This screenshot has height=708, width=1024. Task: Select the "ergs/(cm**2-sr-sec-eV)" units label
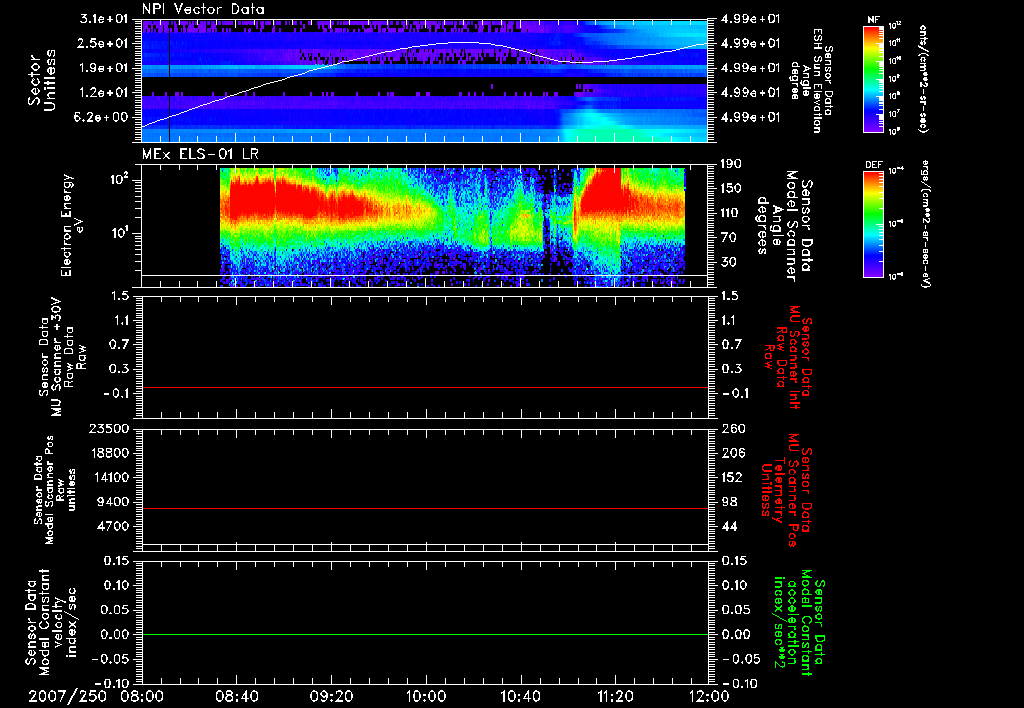point(925,224)
